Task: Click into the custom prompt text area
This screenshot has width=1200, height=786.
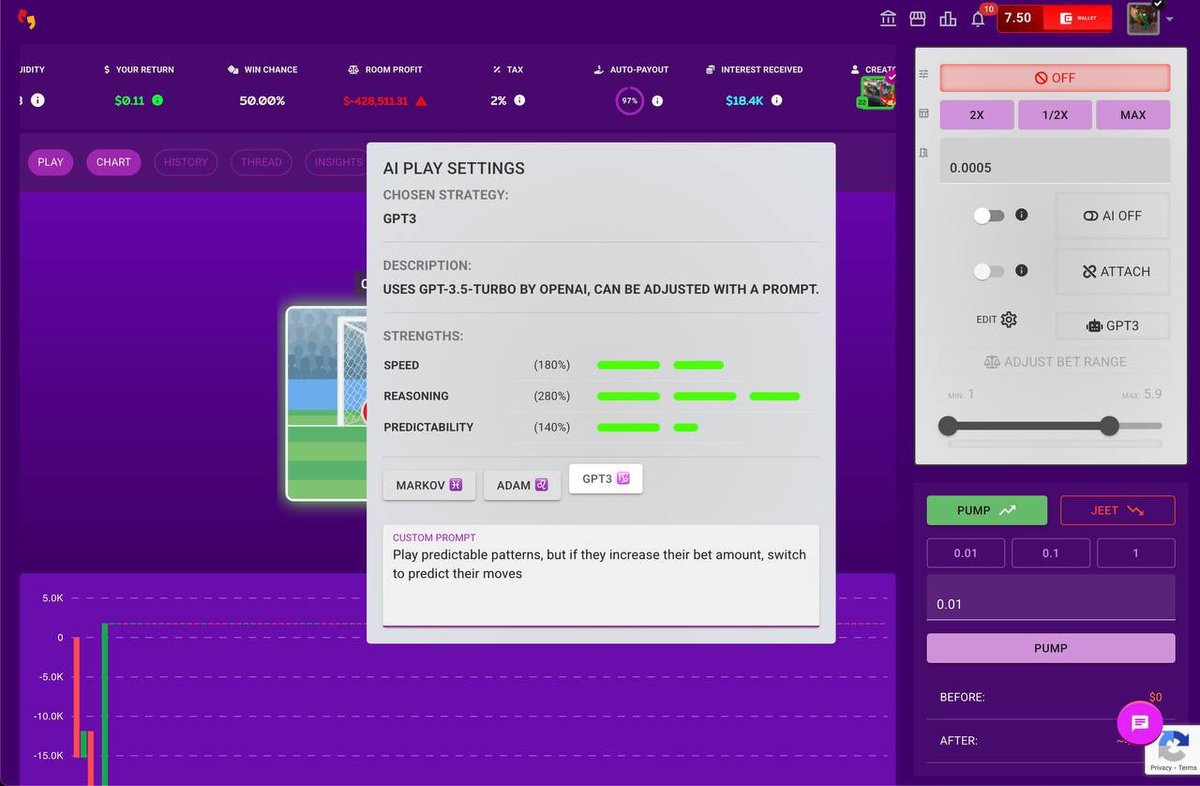Action: click(x=601, y=575)
